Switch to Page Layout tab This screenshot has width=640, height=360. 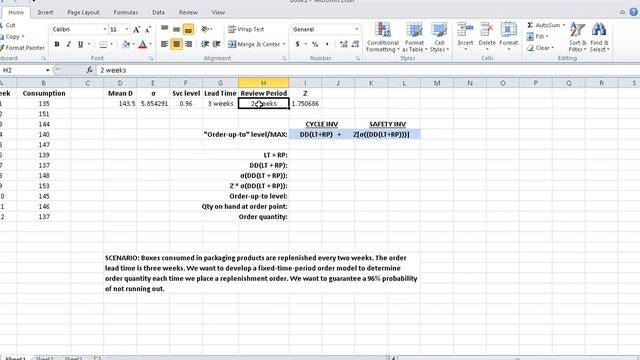pyautogui.click(x=83, y=12)
